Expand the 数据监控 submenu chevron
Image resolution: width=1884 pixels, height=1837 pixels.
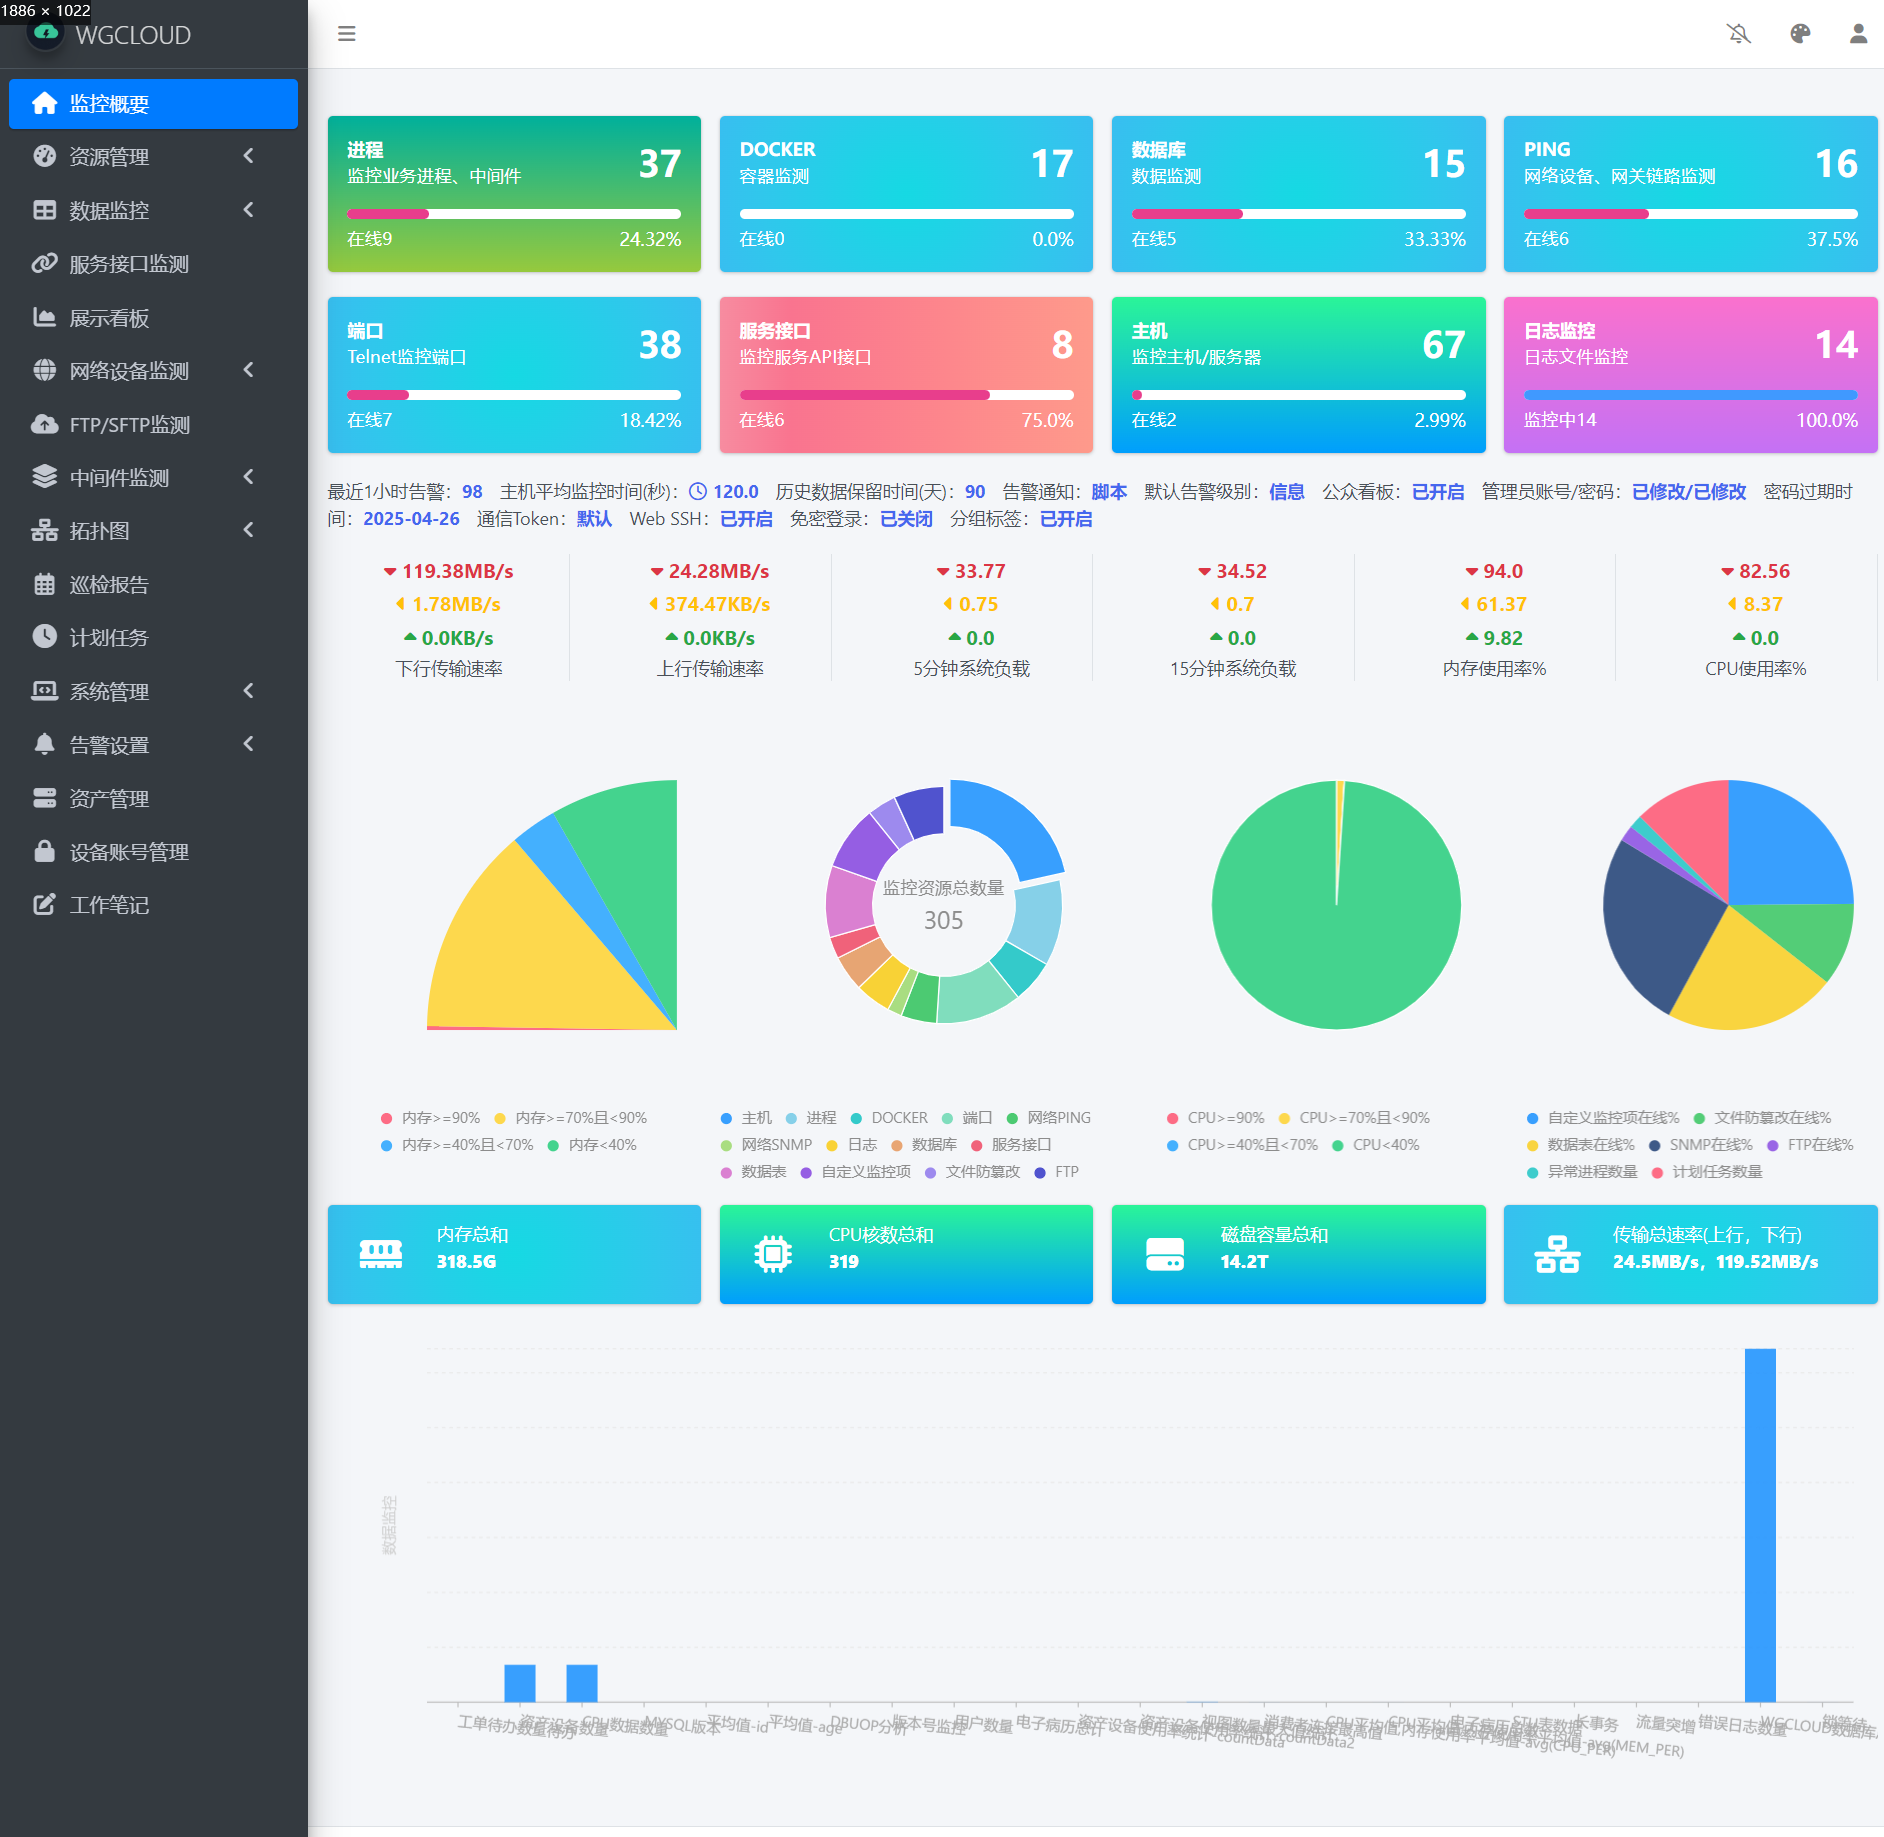(x=249, y=210)
